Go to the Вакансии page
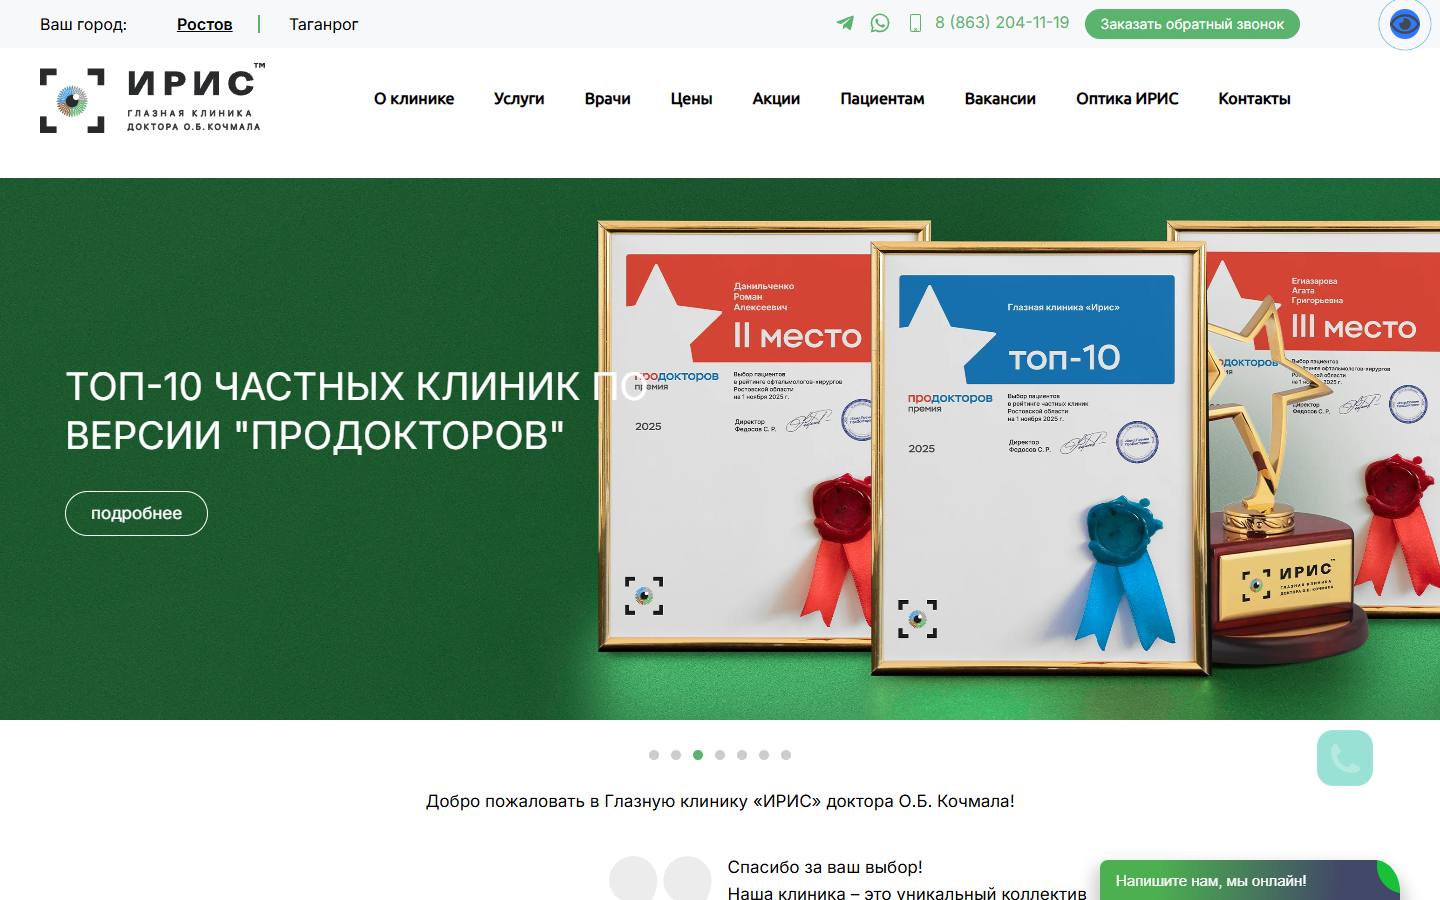Viewport: 1440px width, 900px height. (x=1000, y=99)
